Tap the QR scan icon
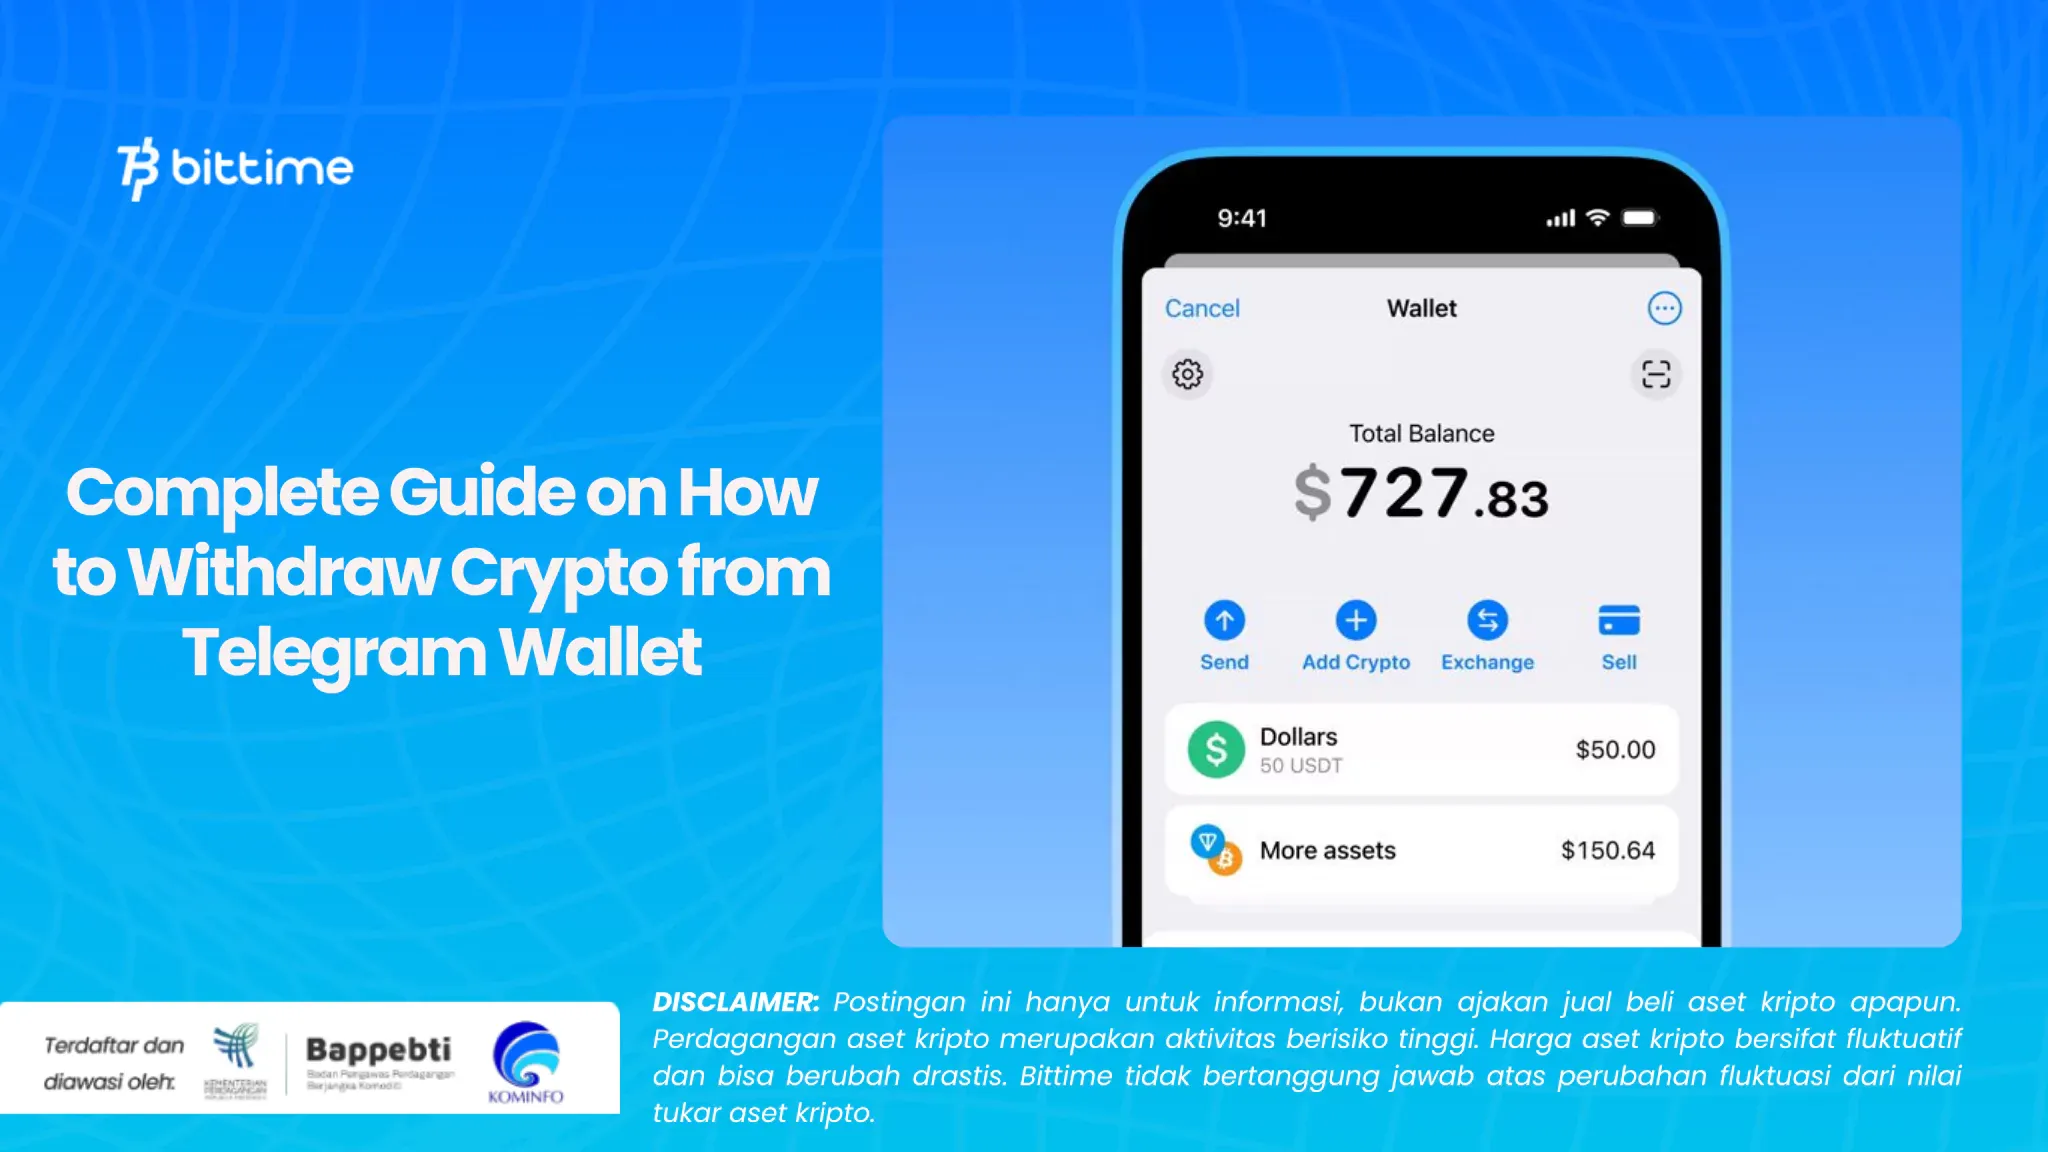Image resolution: width=2048 pixels, height=1152 pixels. pyautogui.click(x=1656, y=373)
